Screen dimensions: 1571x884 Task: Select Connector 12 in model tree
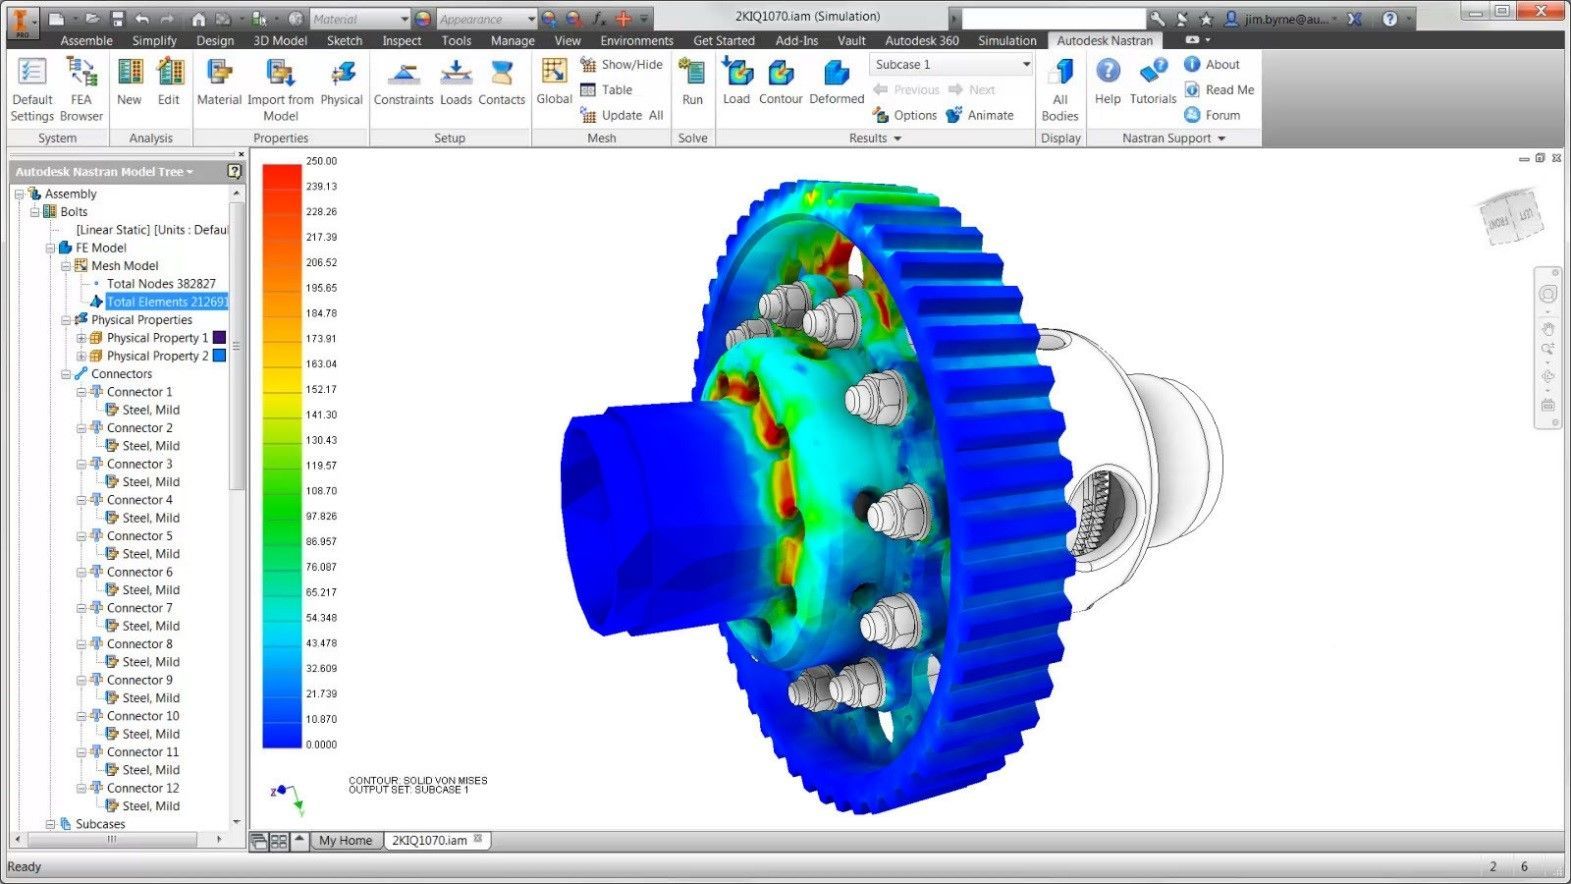[143, 788]
